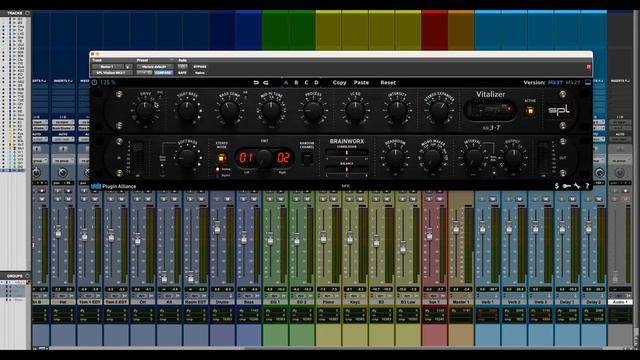Click the Headroom knob

click(395, 158)
